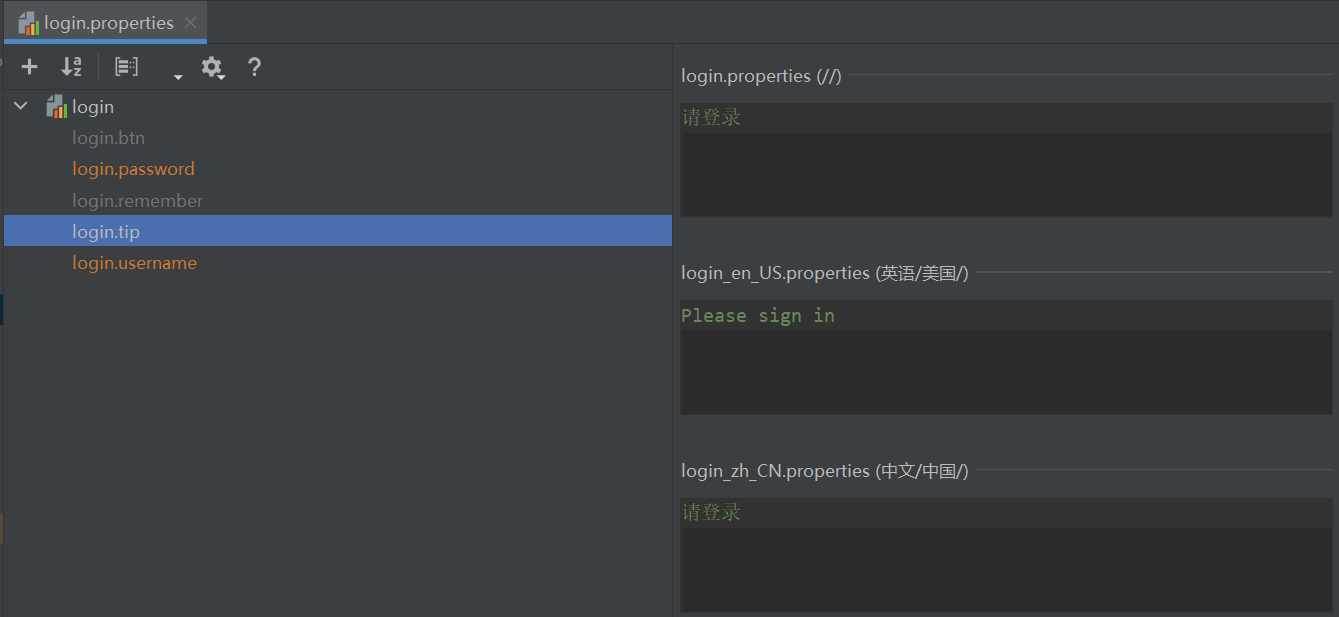This screenshot has height=617, width=1339.
Task: Select the login.btn key
Action: [108, 138]
